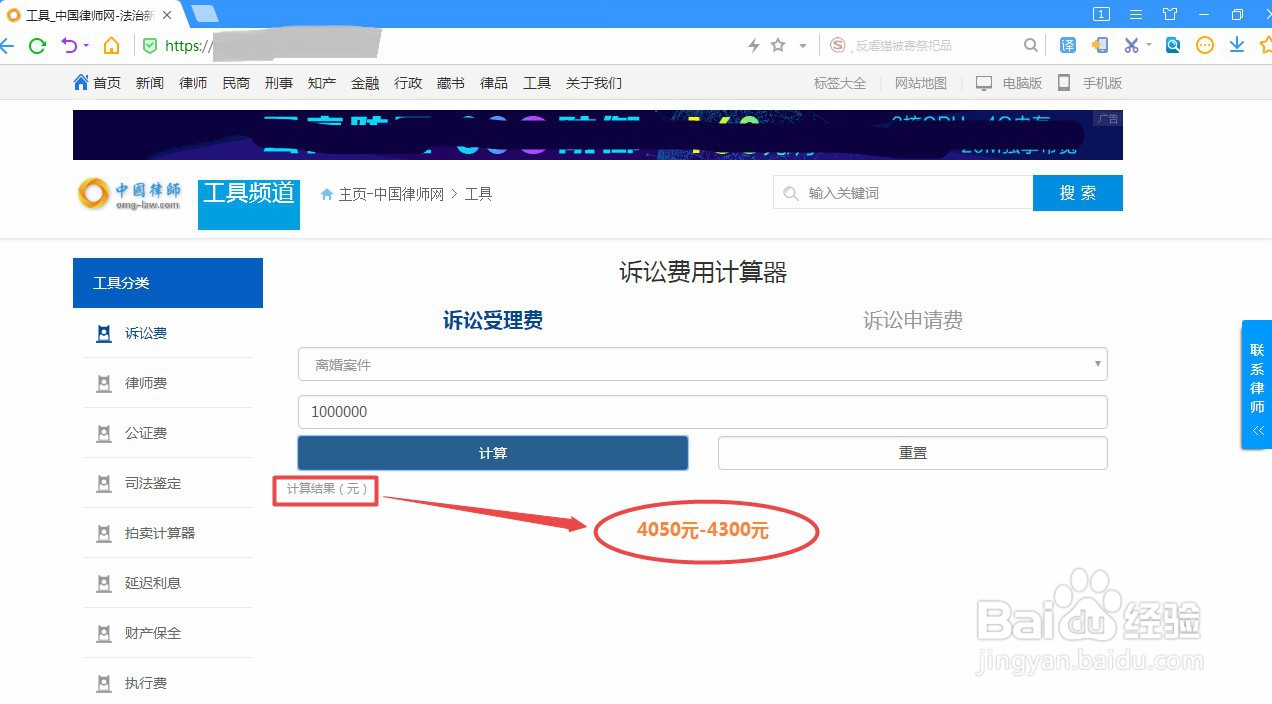1272x704 pixels.
Task: Open the 律师费 calculator in sidebar
Action: [146, 383]
